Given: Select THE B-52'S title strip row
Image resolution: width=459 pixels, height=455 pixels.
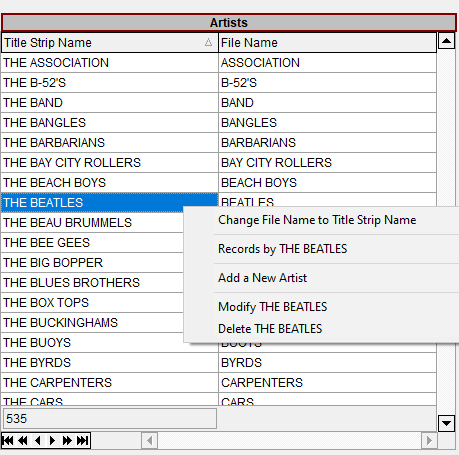Looking at the screenshot, I should [x=110, y=83].
